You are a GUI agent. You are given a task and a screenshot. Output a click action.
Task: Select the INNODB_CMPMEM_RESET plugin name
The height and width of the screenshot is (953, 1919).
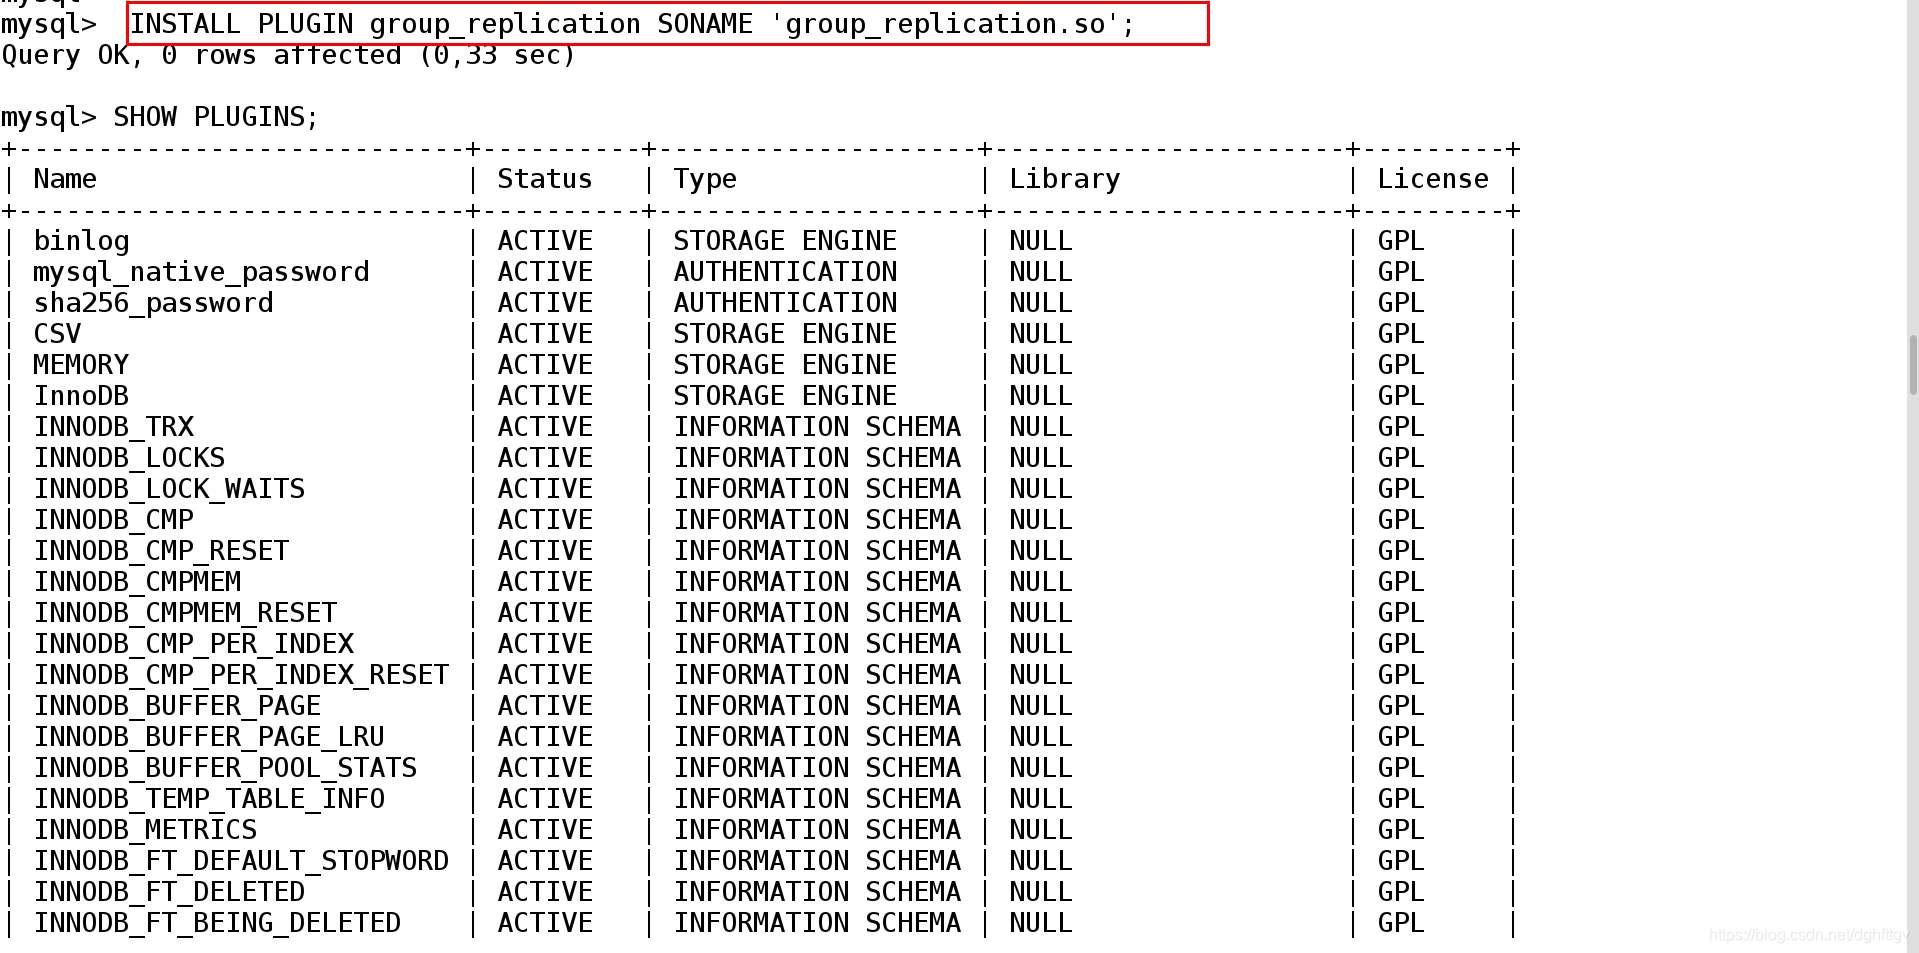(185, 613)
